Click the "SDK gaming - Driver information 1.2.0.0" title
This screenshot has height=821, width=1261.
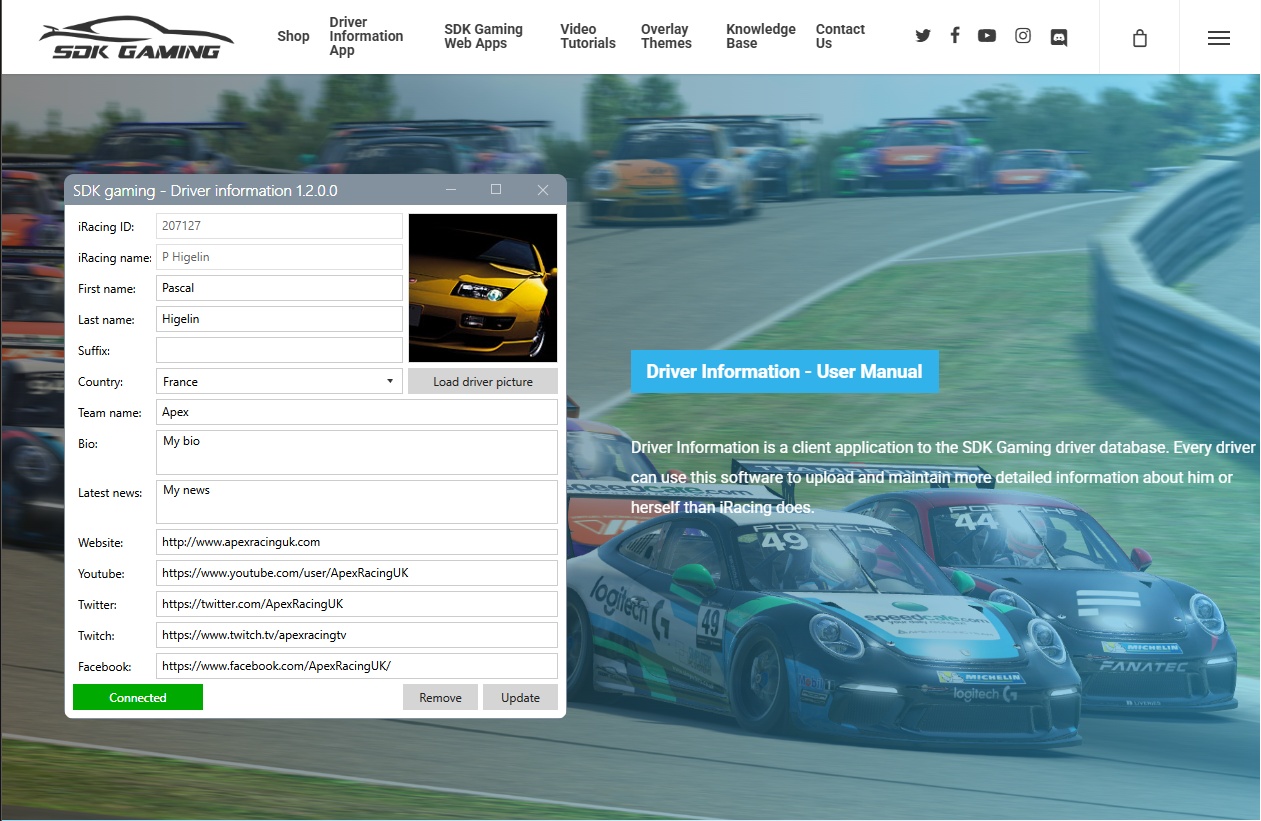point(205,190)
